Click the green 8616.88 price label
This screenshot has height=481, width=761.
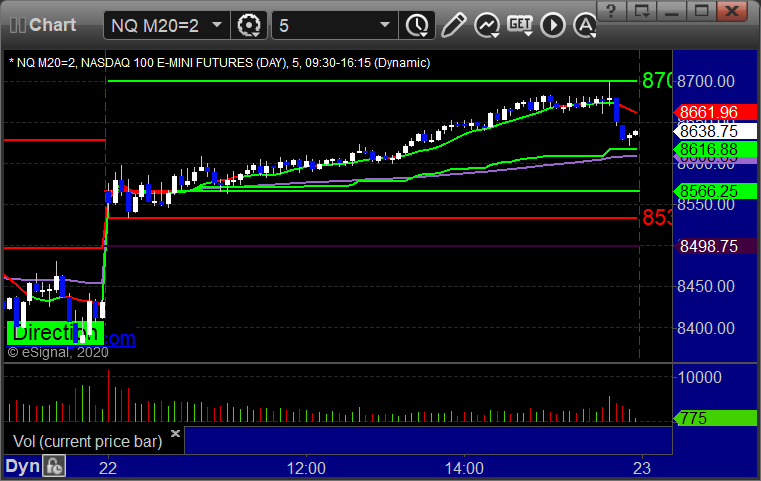[715, 149]
